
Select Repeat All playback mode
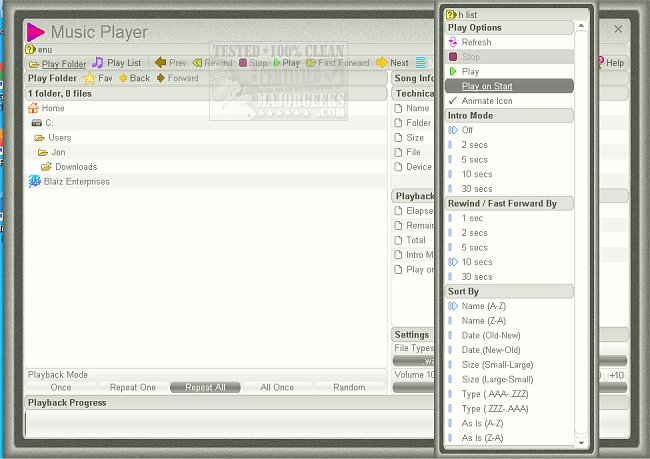(x=205, y=387)
